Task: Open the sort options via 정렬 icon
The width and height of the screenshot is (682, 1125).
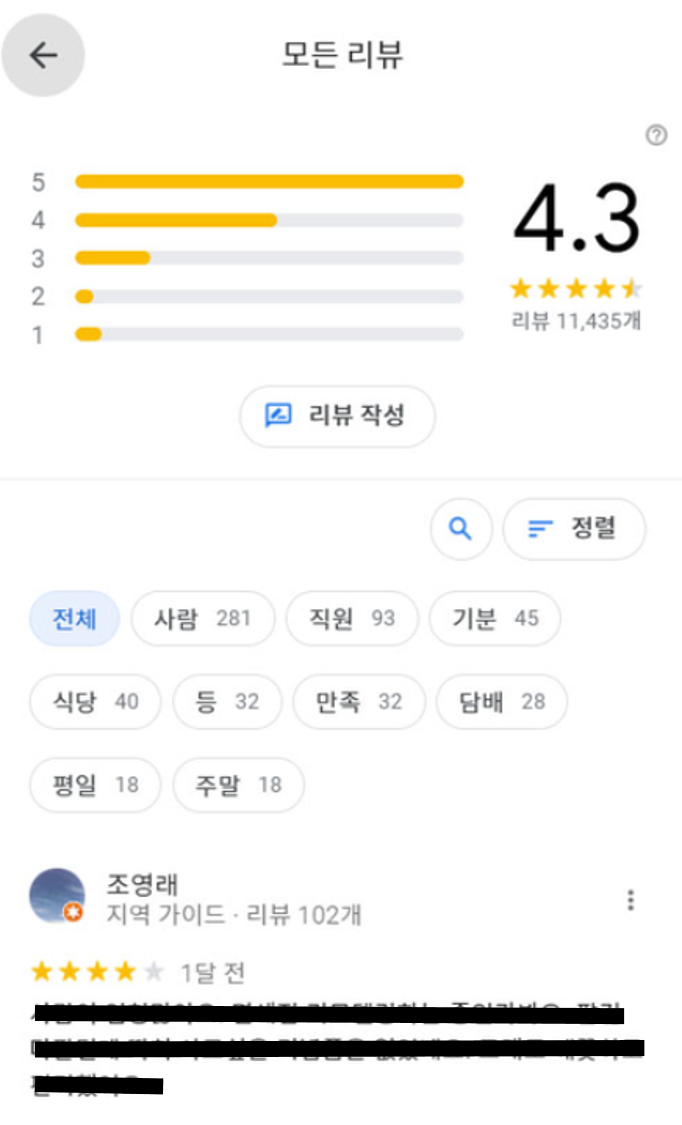Action: click(574, 529)
